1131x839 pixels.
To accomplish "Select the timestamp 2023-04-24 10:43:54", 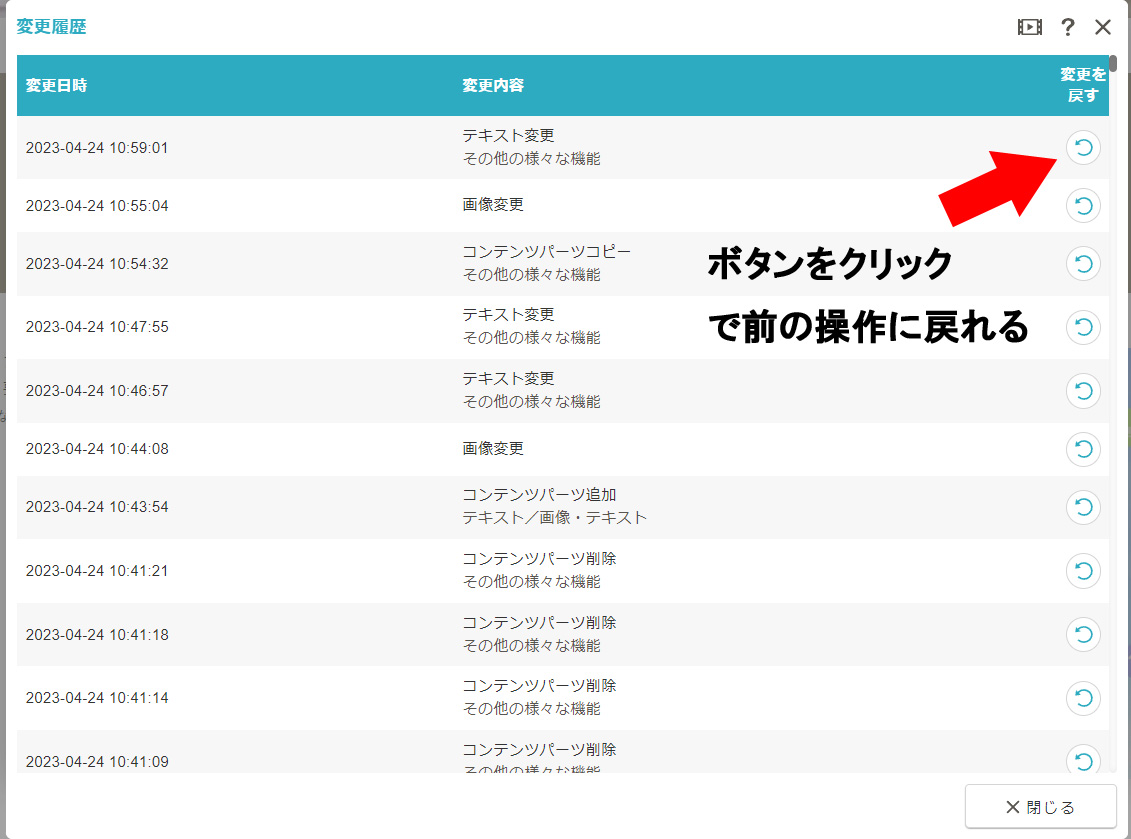I will 97,507.
